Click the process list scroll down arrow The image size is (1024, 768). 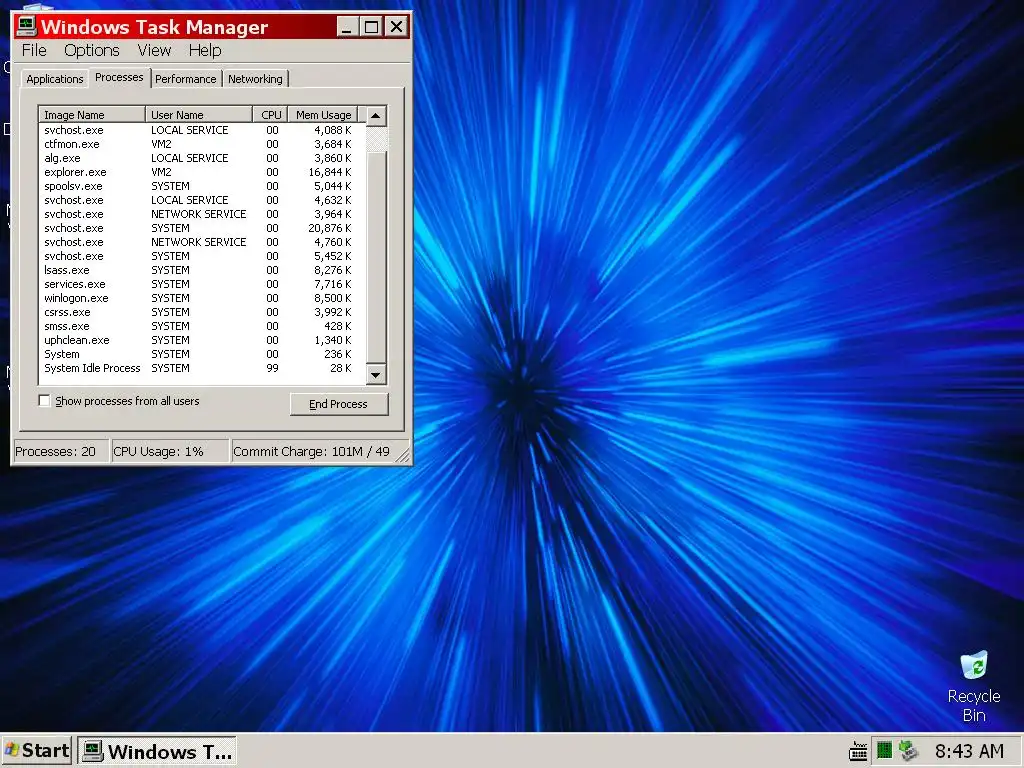[x=376, y=375]
